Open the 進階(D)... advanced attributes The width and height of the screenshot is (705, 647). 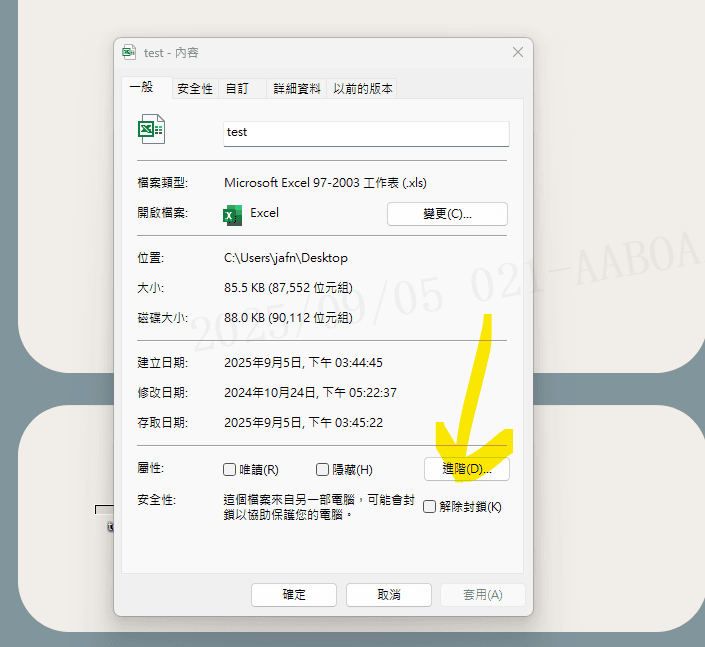point(467,469)
